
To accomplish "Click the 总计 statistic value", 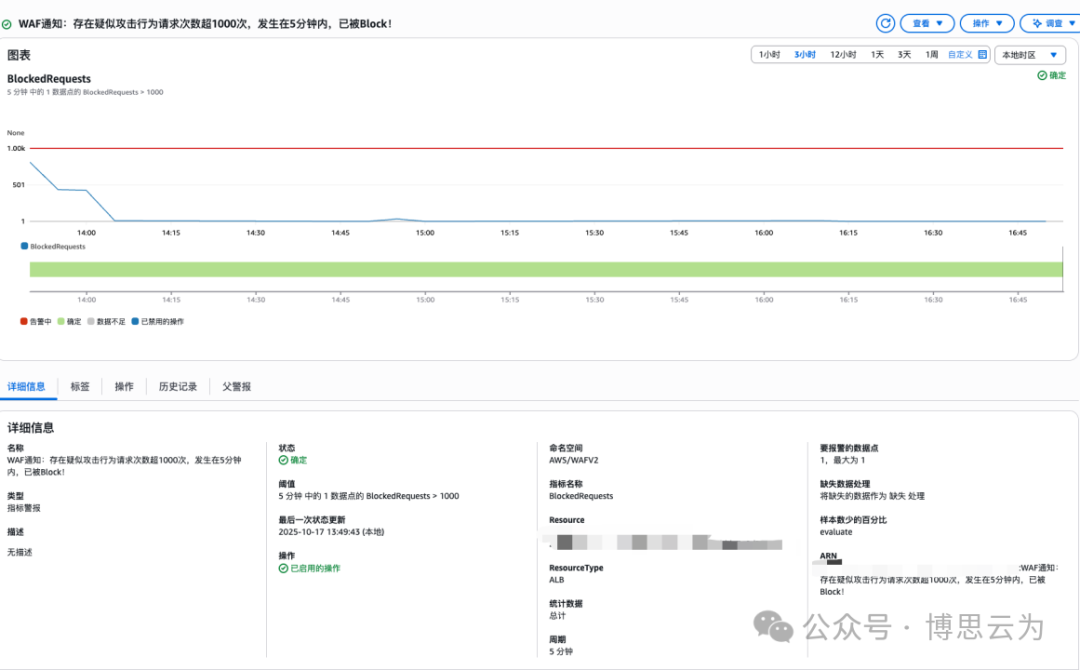I will [557, 616].
